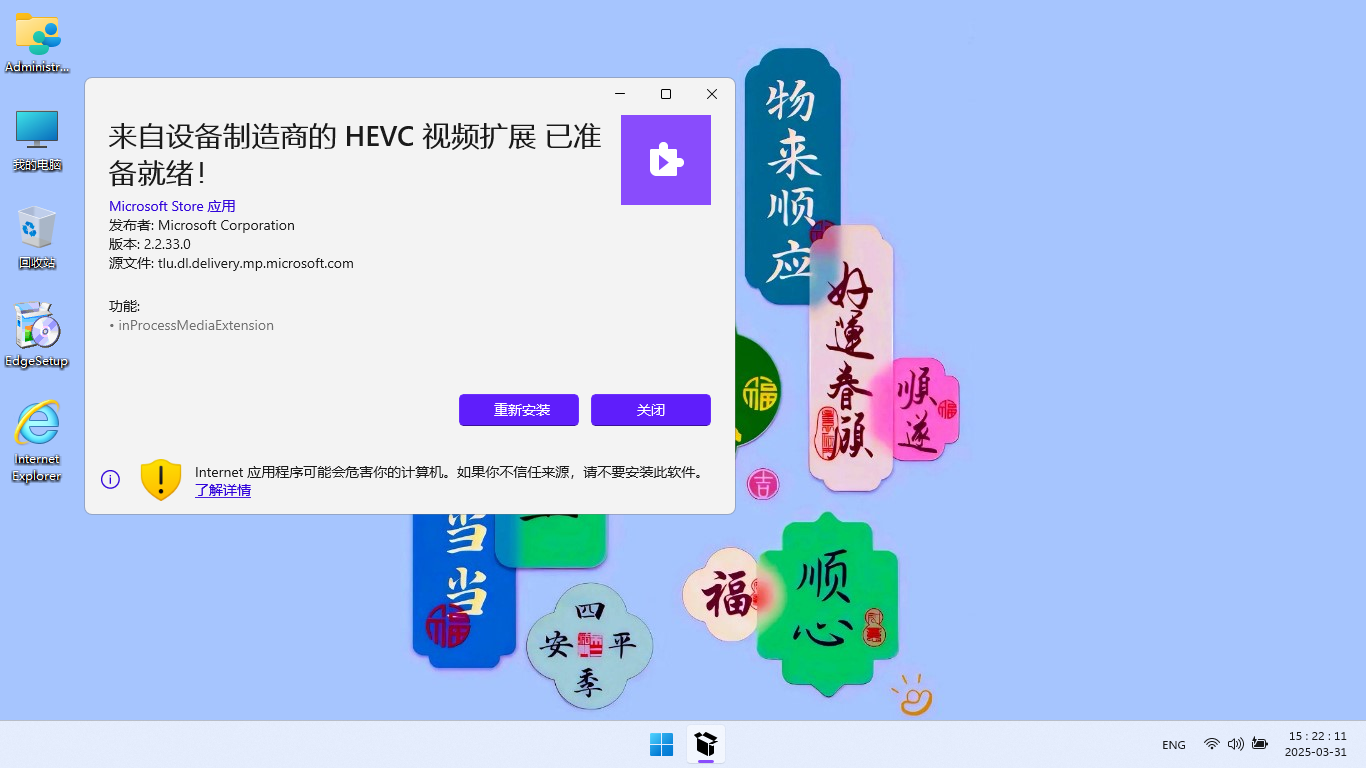Click the ENG input language indicator
Viewport: 1366px width, 768px height.
[x=1174, y=745]
